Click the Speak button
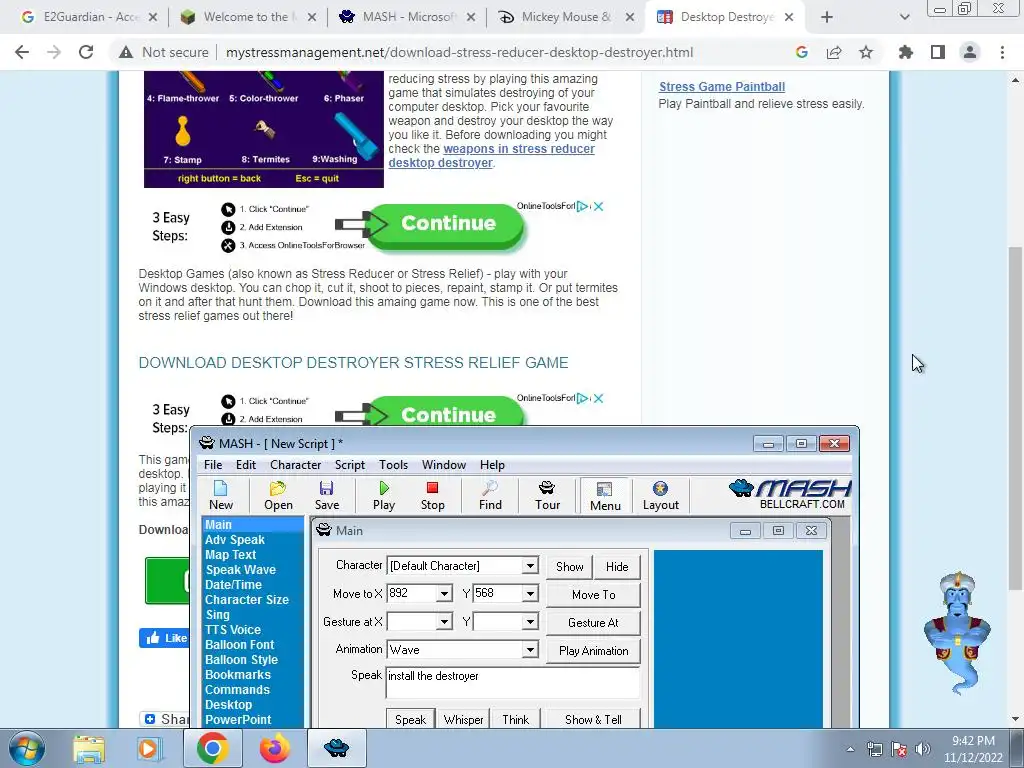Screen dimensions: 1024x768 pyautogui.click(x=410, y=719)
